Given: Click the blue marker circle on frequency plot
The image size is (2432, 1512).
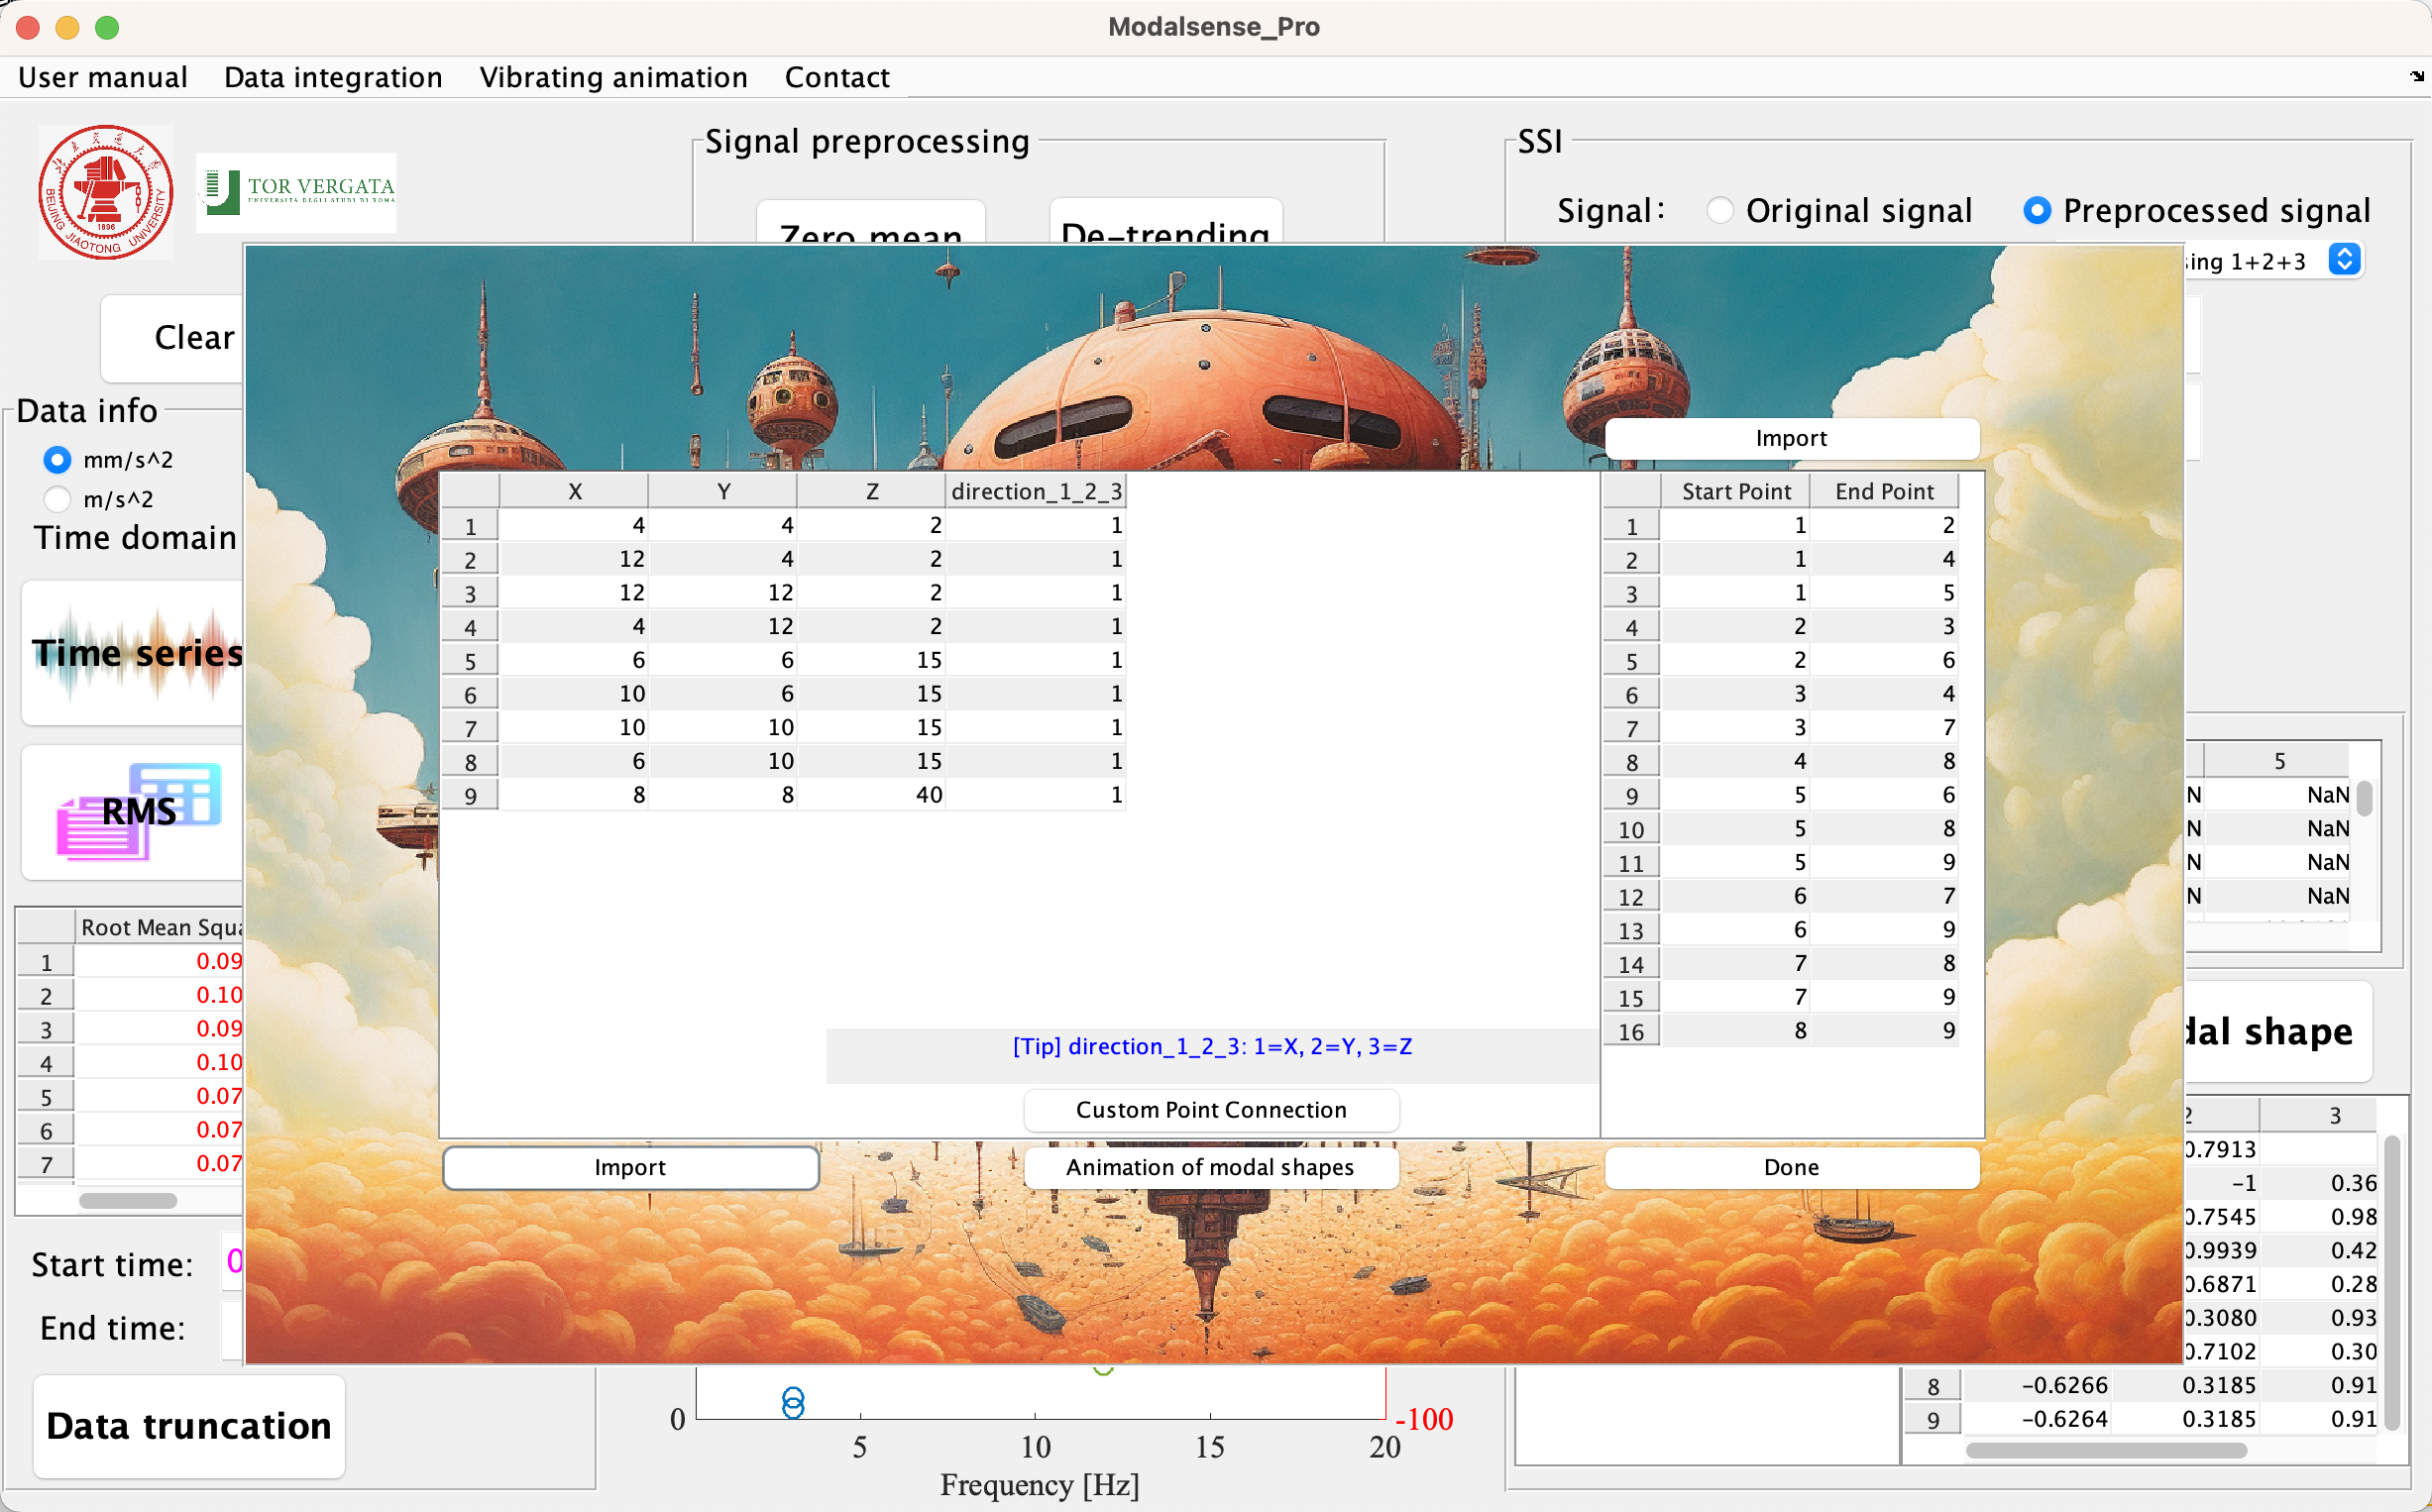Looking at the screenshot, I should pyautogui.click(x=793, y=1403).
